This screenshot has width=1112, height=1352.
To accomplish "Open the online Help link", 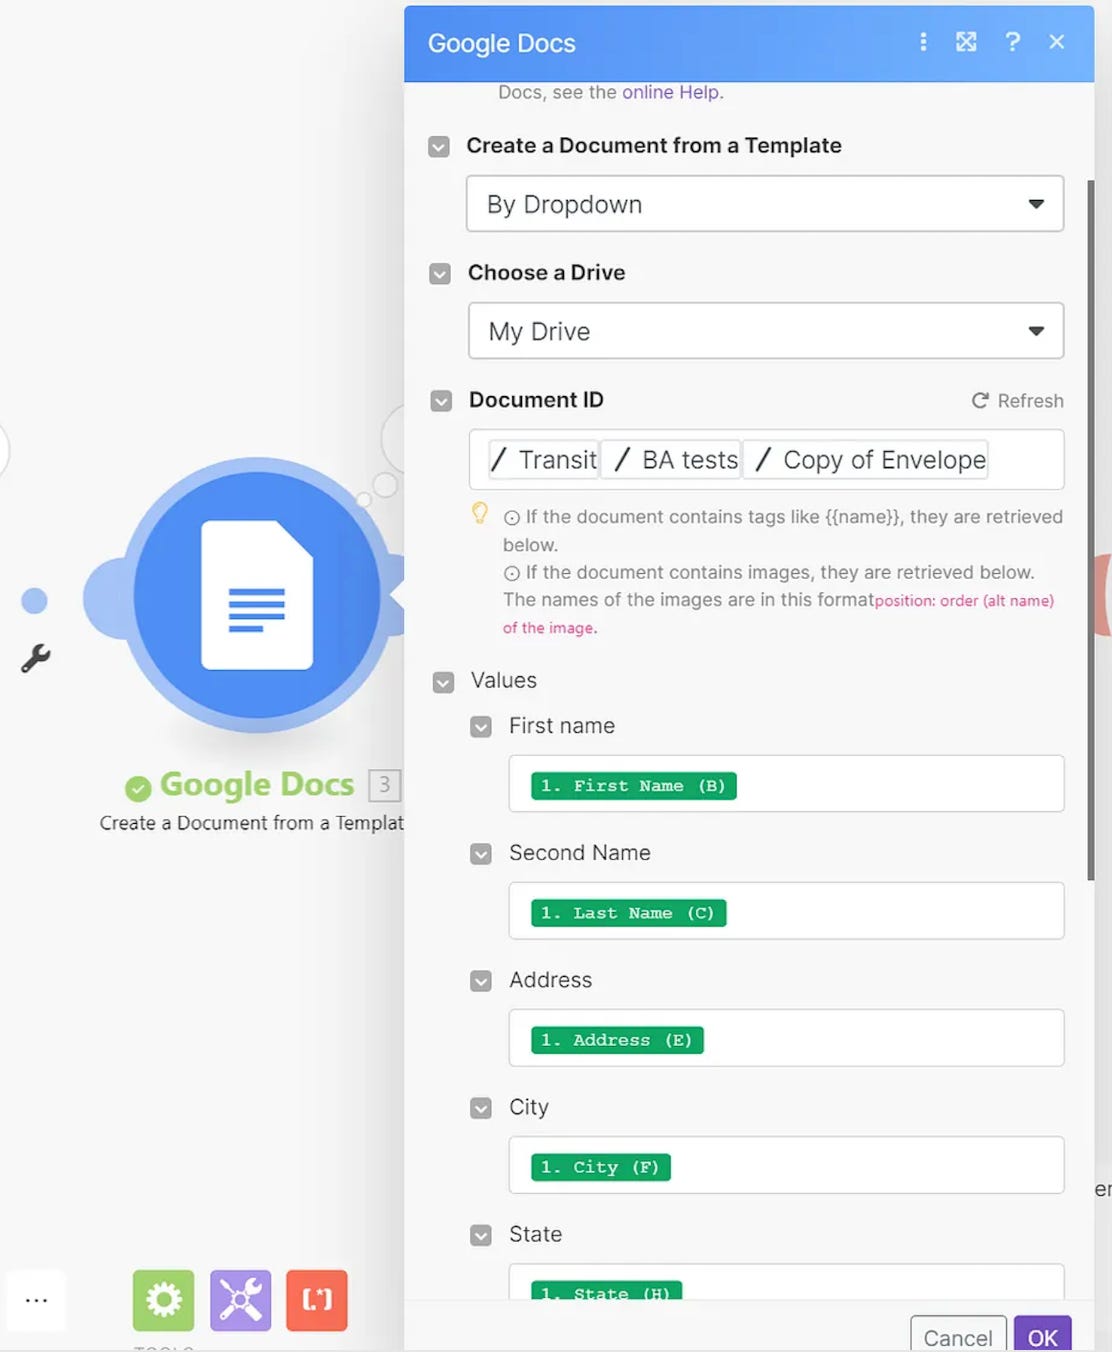I will pyautogui.click(x=670, y=92).
